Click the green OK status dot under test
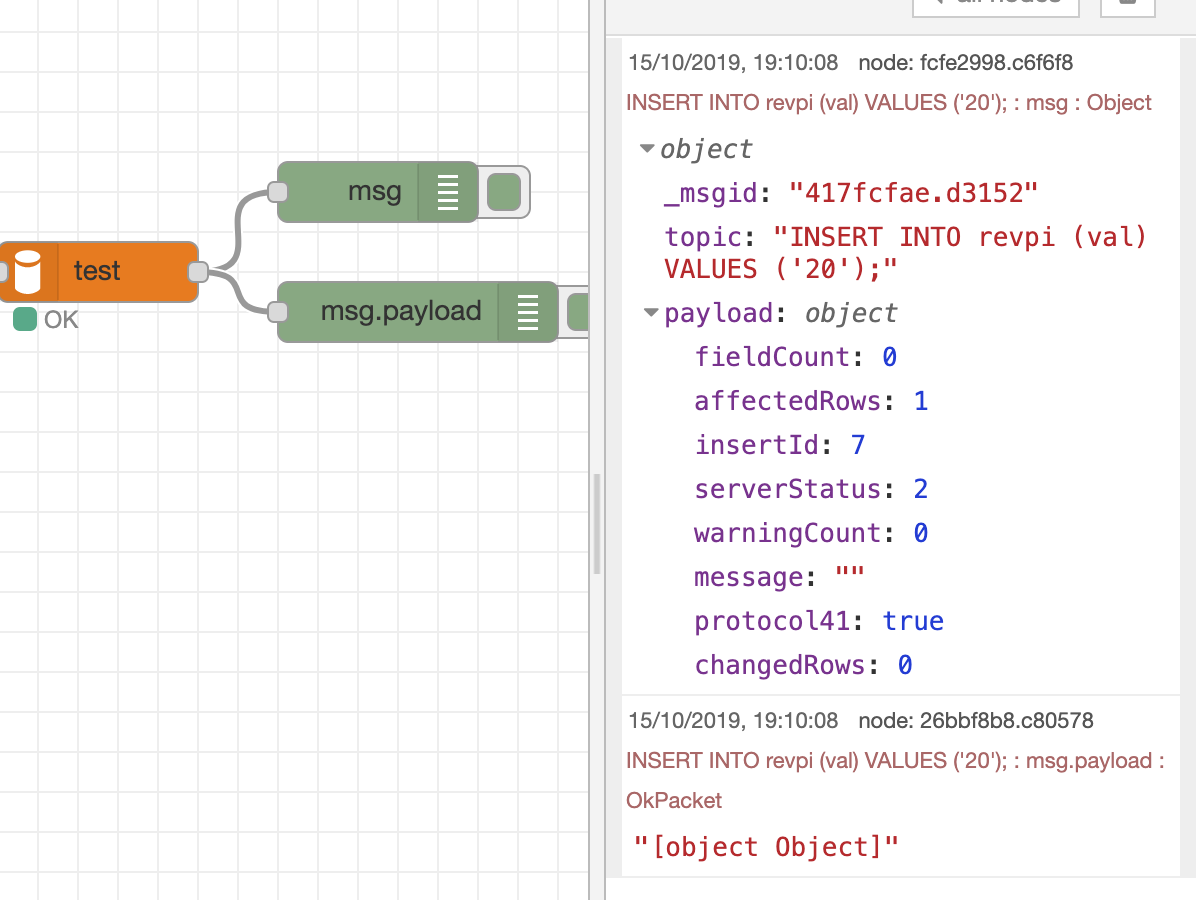Image resolution: width=1196 pixels, height=900 pixels. click(23, 320)
